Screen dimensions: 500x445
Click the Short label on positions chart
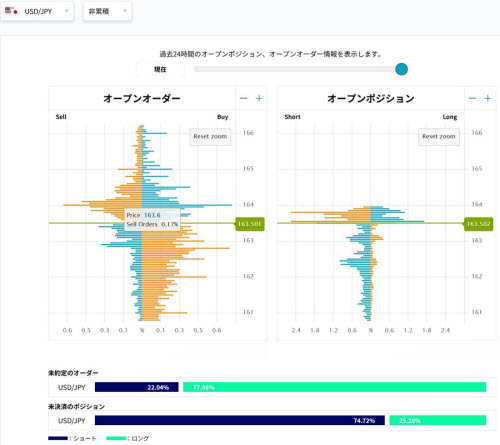point(292,117)
